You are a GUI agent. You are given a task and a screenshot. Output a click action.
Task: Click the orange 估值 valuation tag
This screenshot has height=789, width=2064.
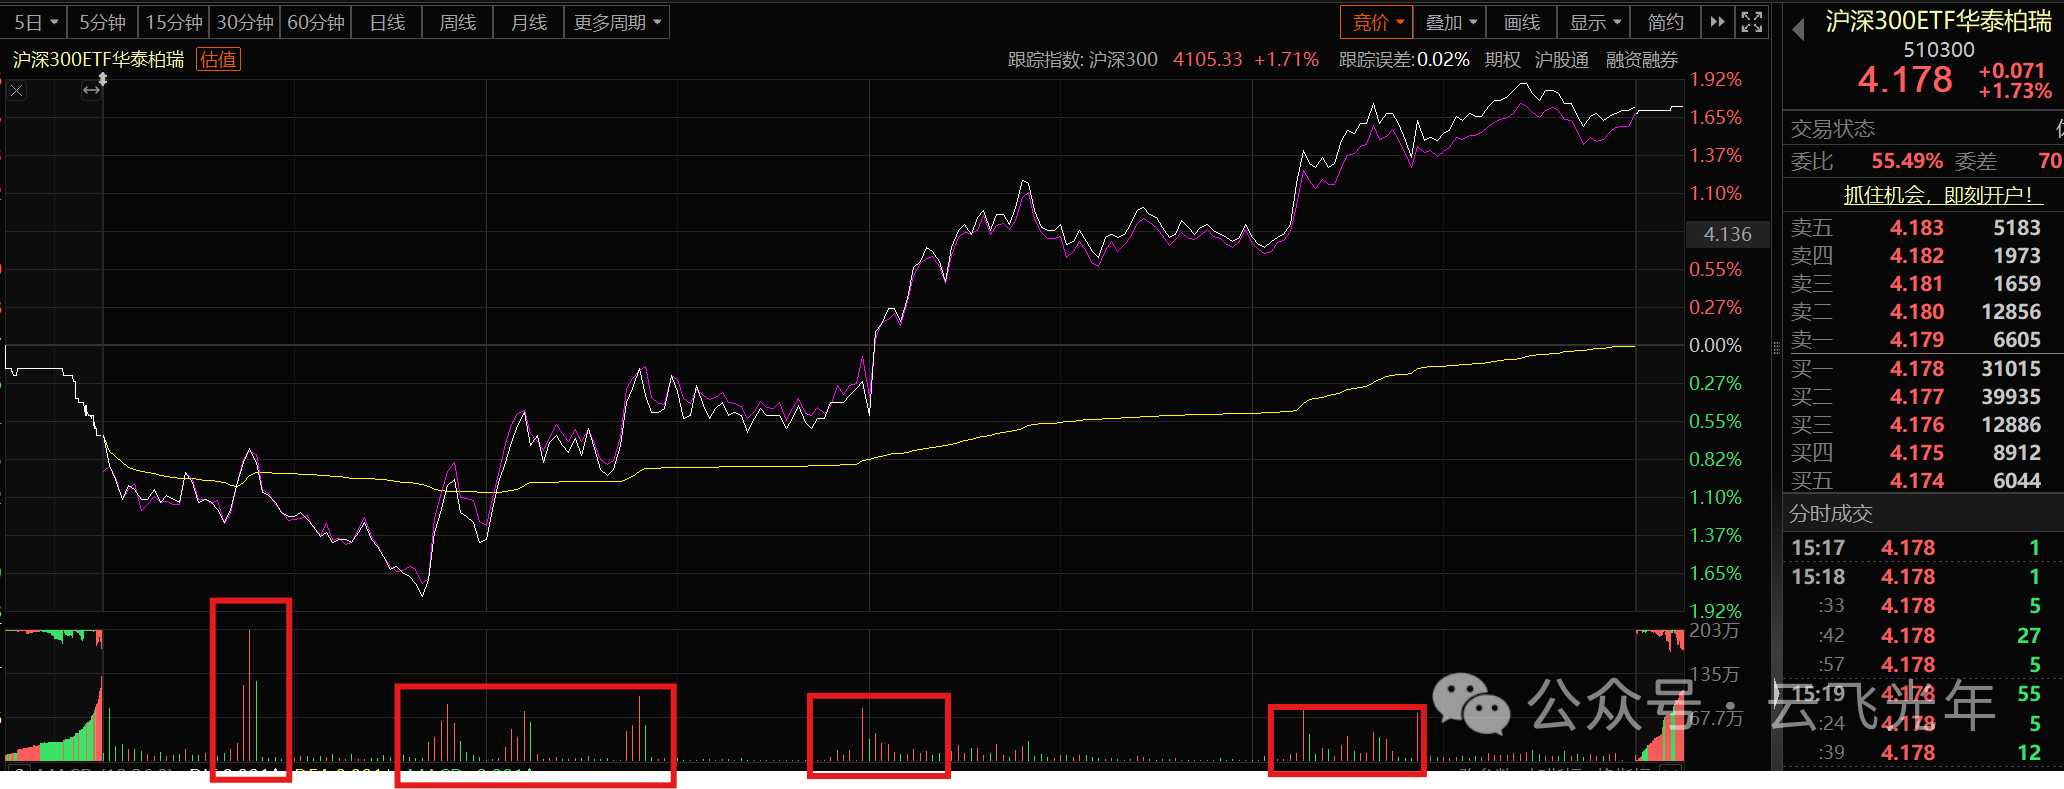pyautogui.click(x=218, y=60)
